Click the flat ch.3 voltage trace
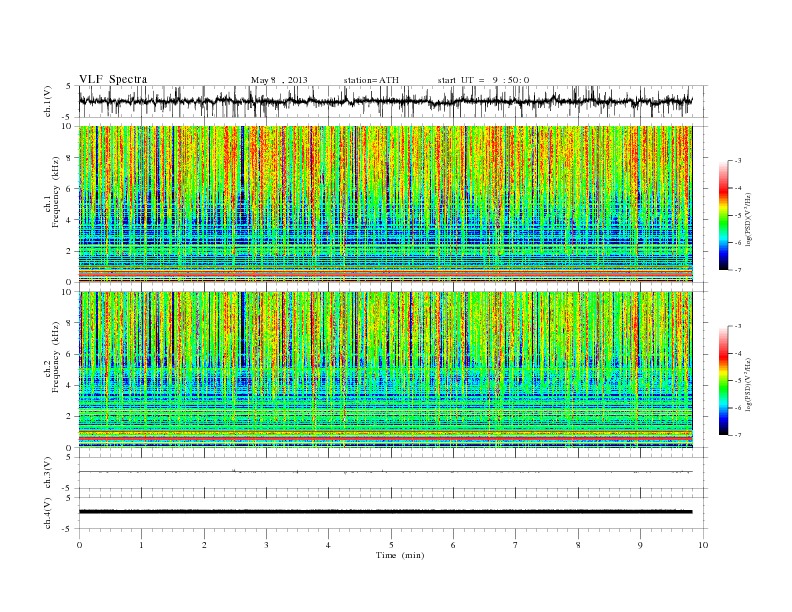 pyautogui.click(x=385, y=472)
